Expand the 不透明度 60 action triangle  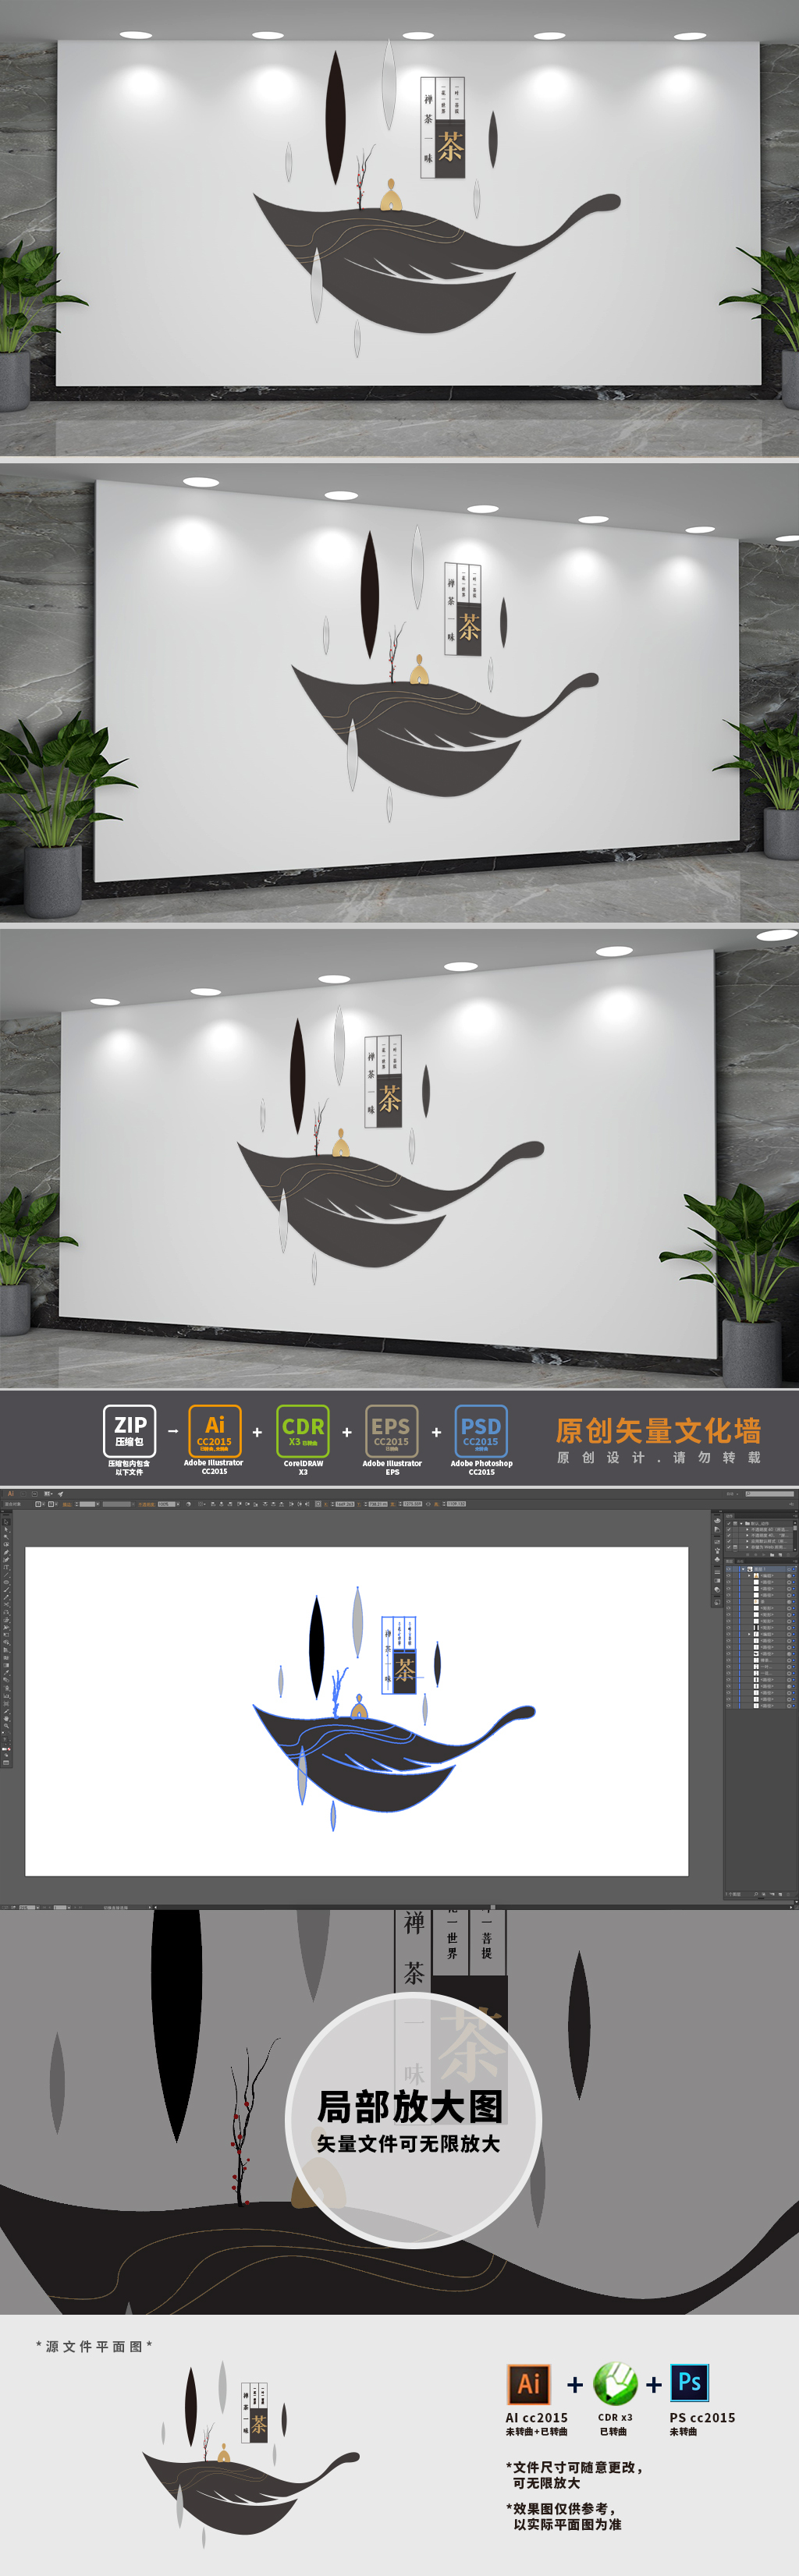747,1530
